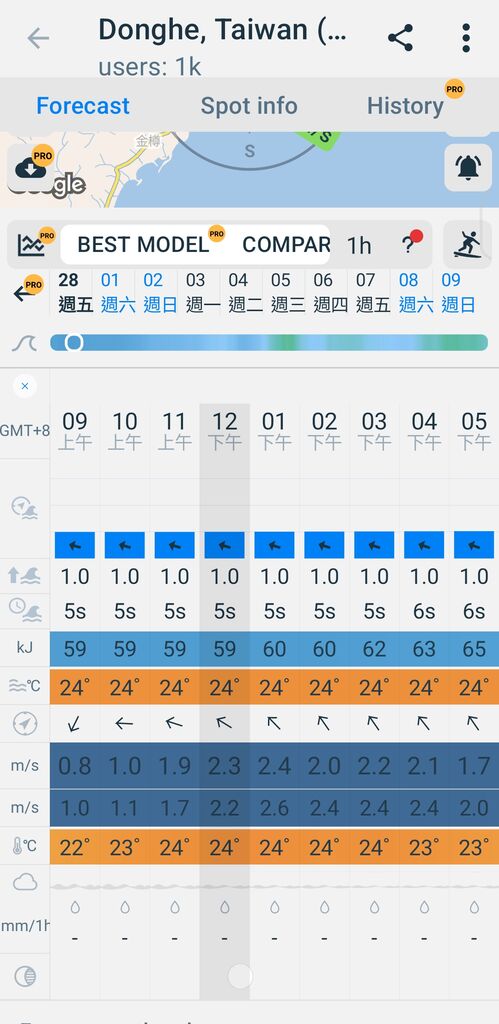Open the History tab
This screenshot has width=499, height=1024.
405,106
